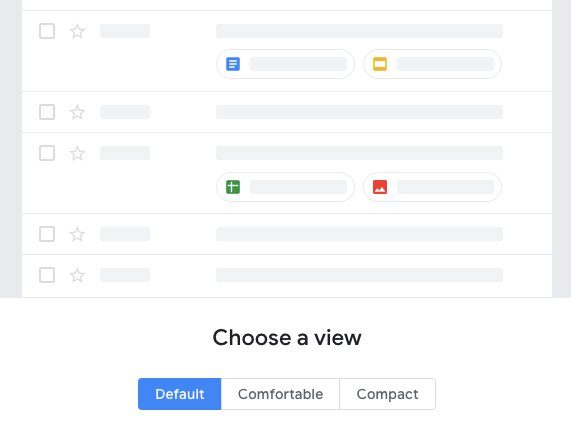This screenshot has width=571, height=428.
Task: Open the image attachment chip
Action: [432, 187]
